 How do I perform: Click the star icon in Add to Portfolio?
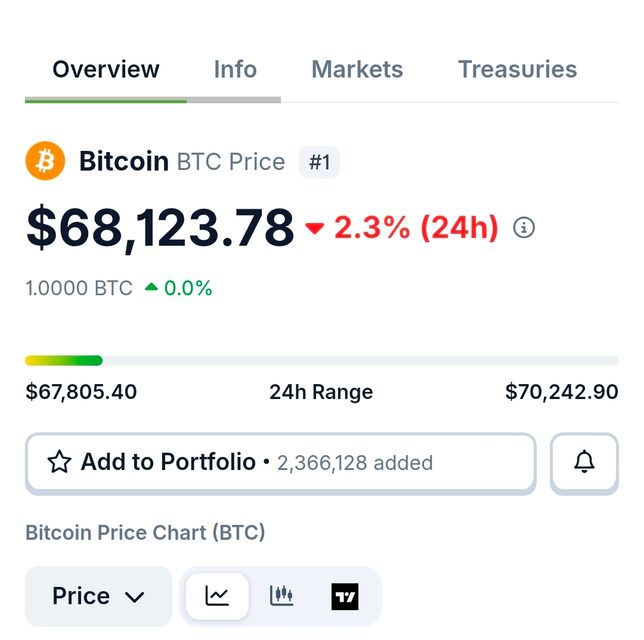point(60,462)
